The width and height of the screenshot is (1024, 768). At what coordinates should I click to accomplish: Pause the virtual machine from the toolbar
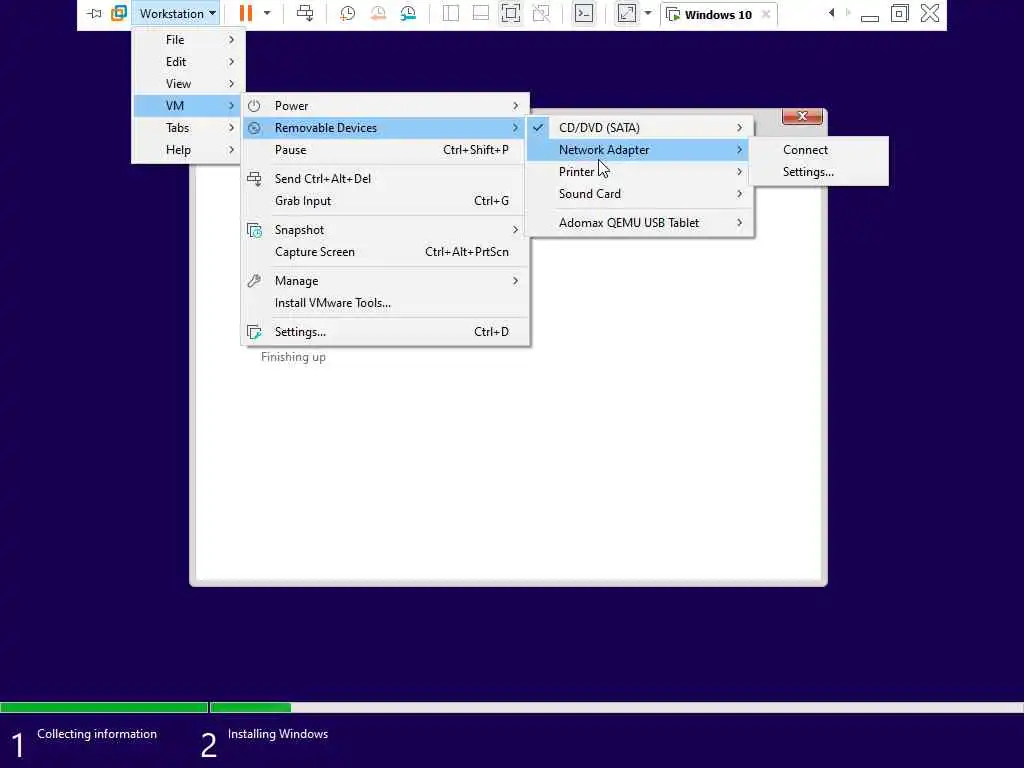(x=246, y=14)
